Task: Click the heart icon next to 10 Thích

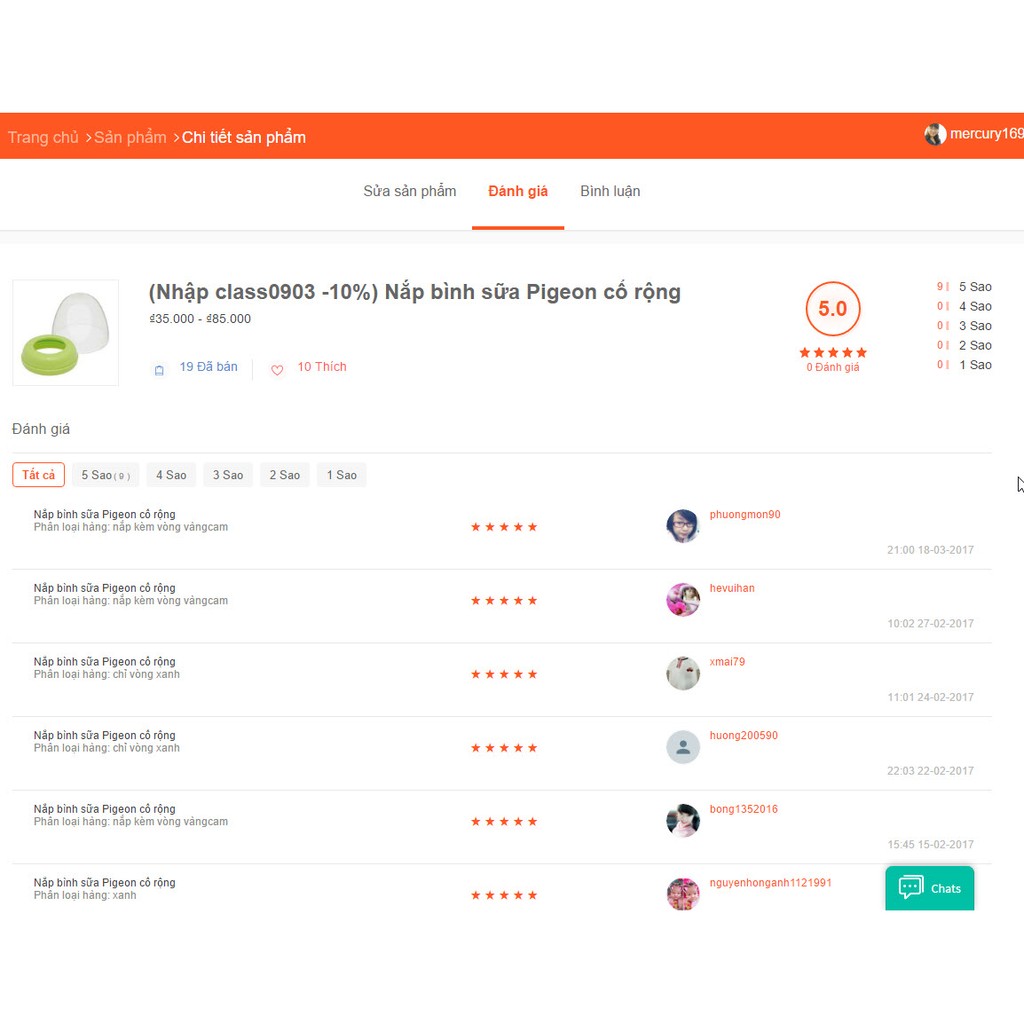Action: point(277,370)
